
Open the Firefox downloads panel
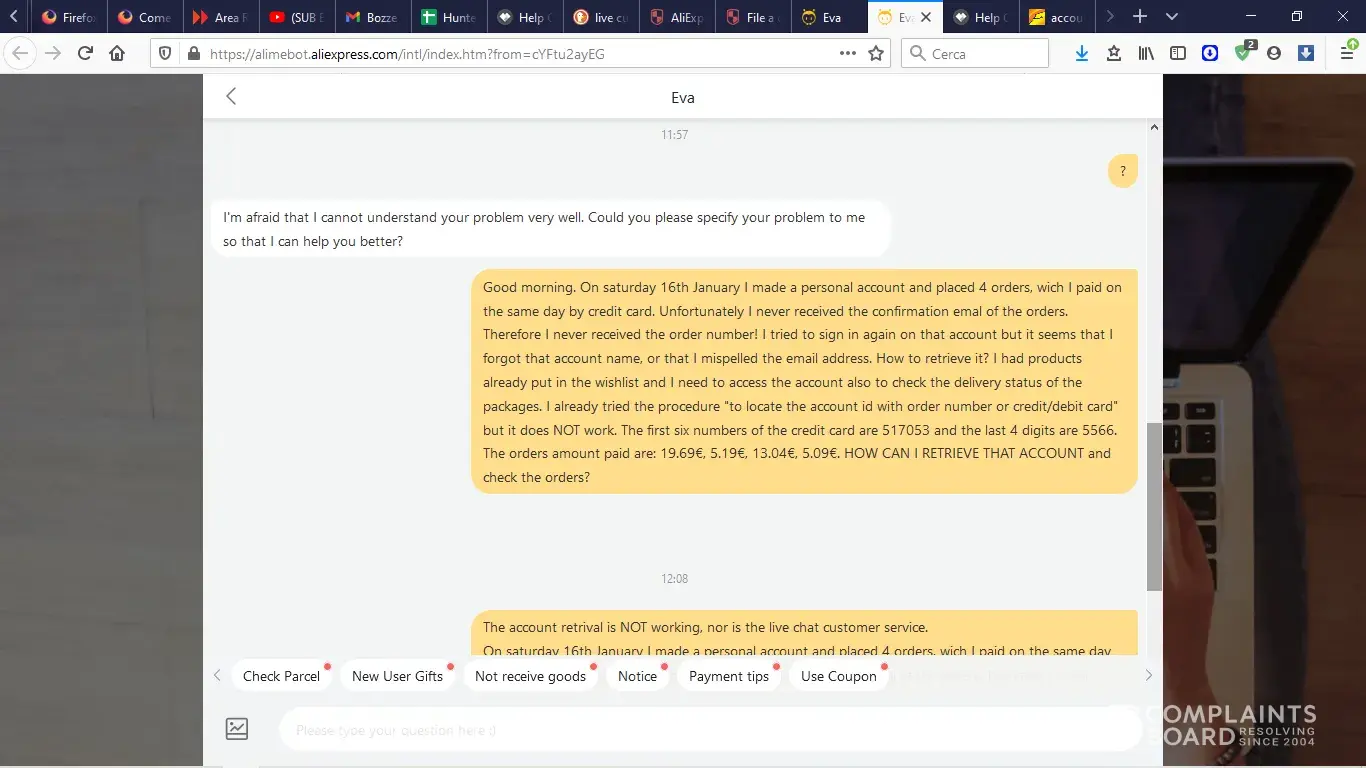1082,54
